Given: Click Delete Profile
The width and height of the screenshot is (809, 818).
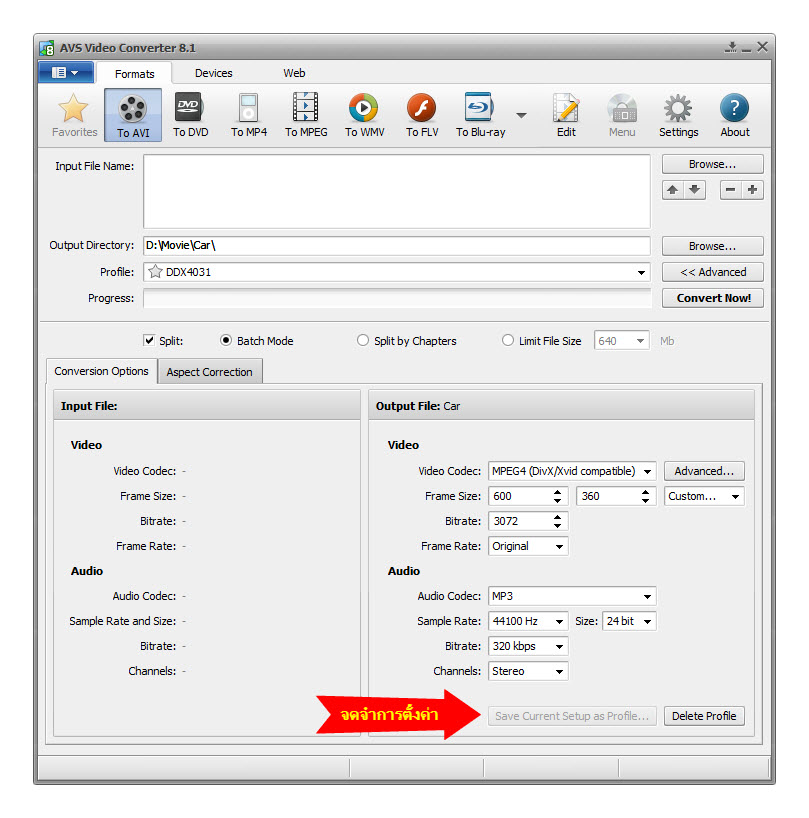Looking at the screenshot, I should pos(704,716).
